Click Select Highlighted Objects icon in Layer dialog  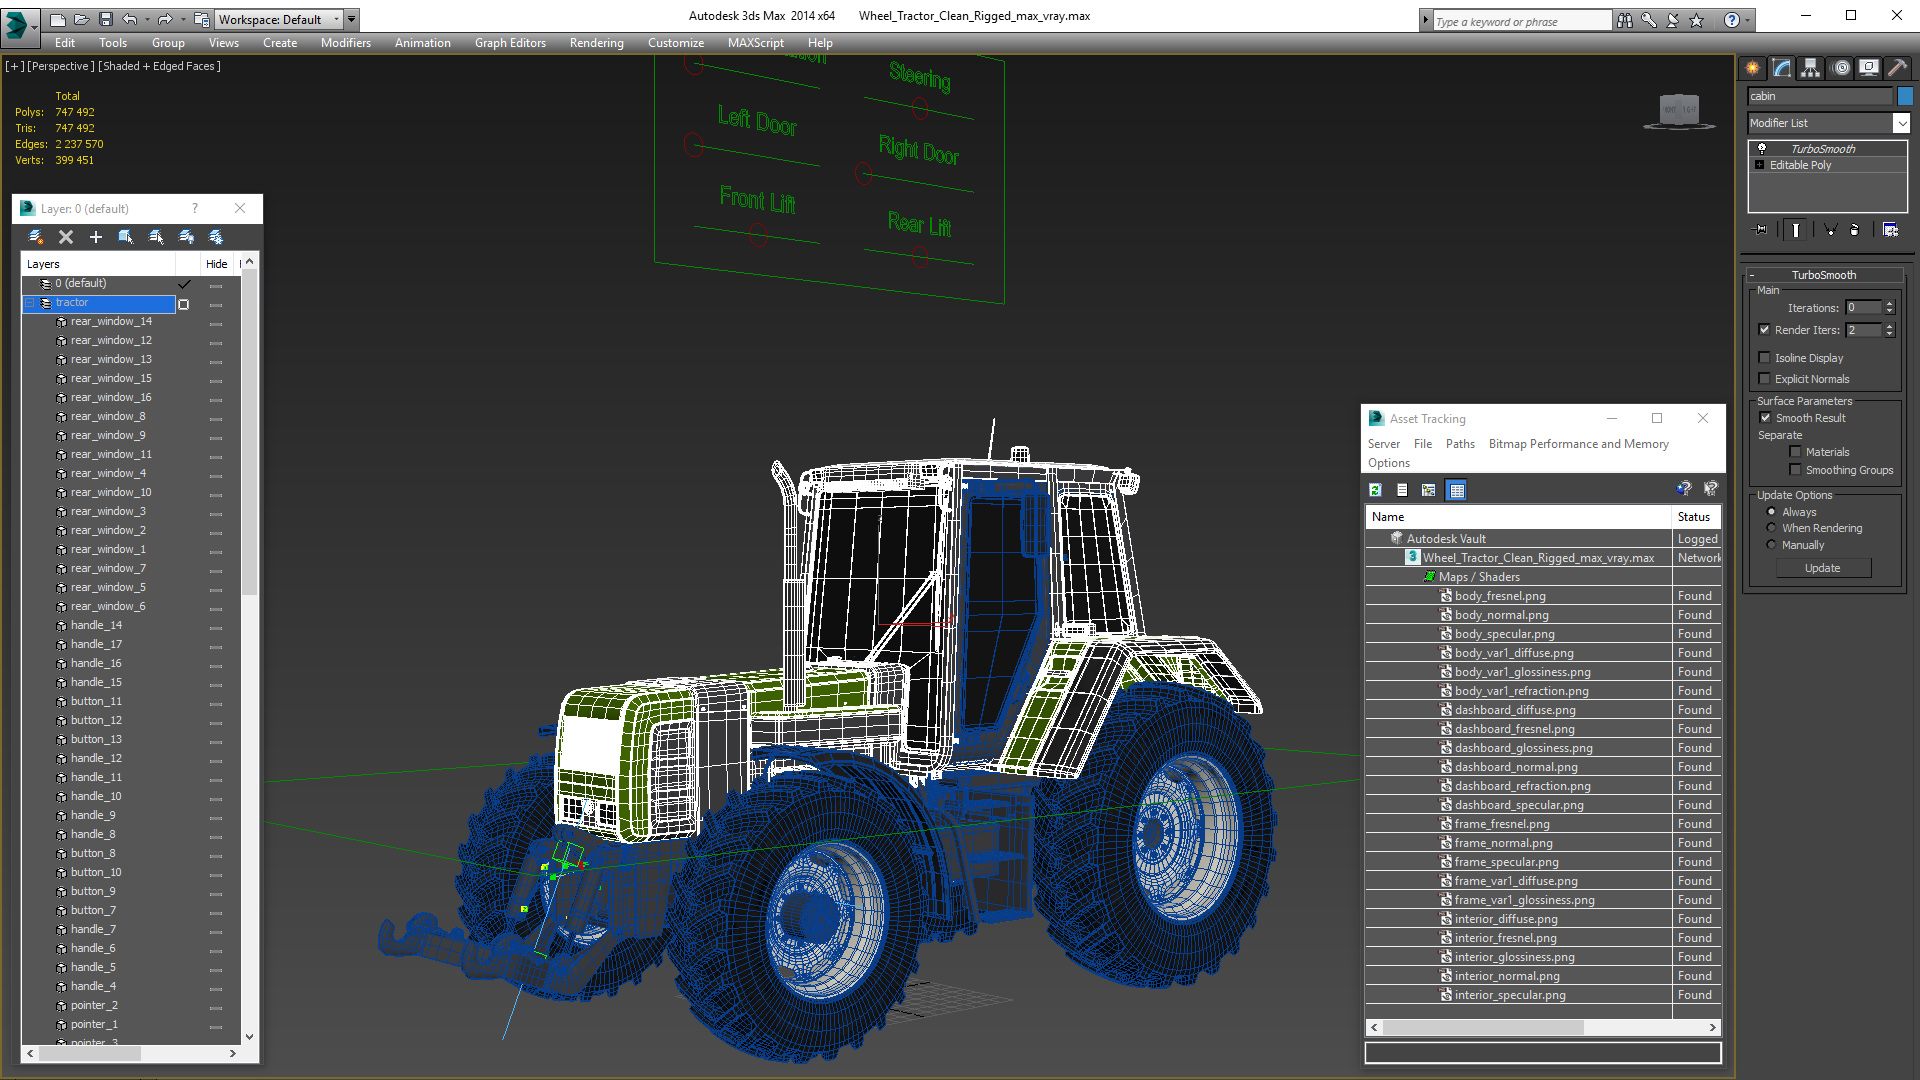(x=126, y=237)
